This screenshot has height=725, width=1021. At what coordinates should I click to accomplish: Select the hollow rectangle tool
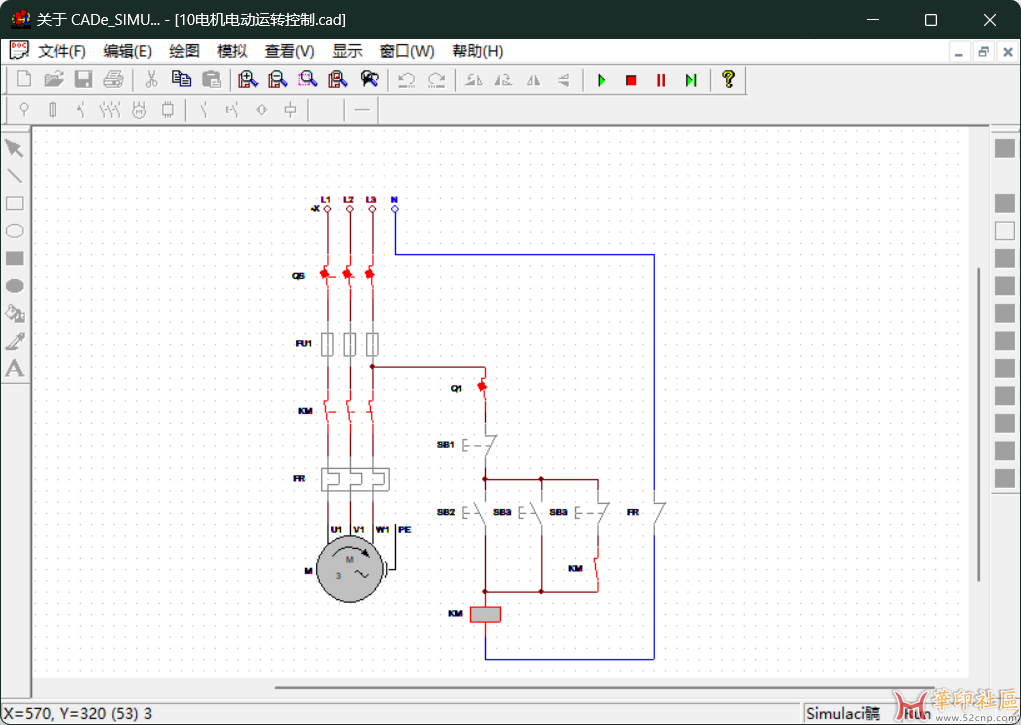tap(14, 203)
